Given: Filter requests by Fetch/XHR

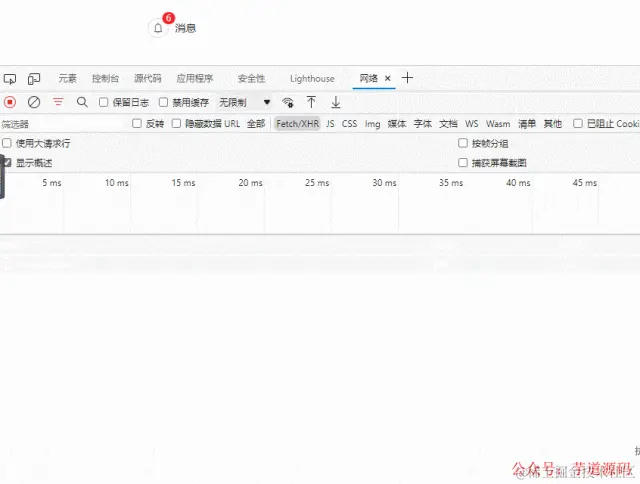Looking at the screenshot, I should [x=298, y=124].
